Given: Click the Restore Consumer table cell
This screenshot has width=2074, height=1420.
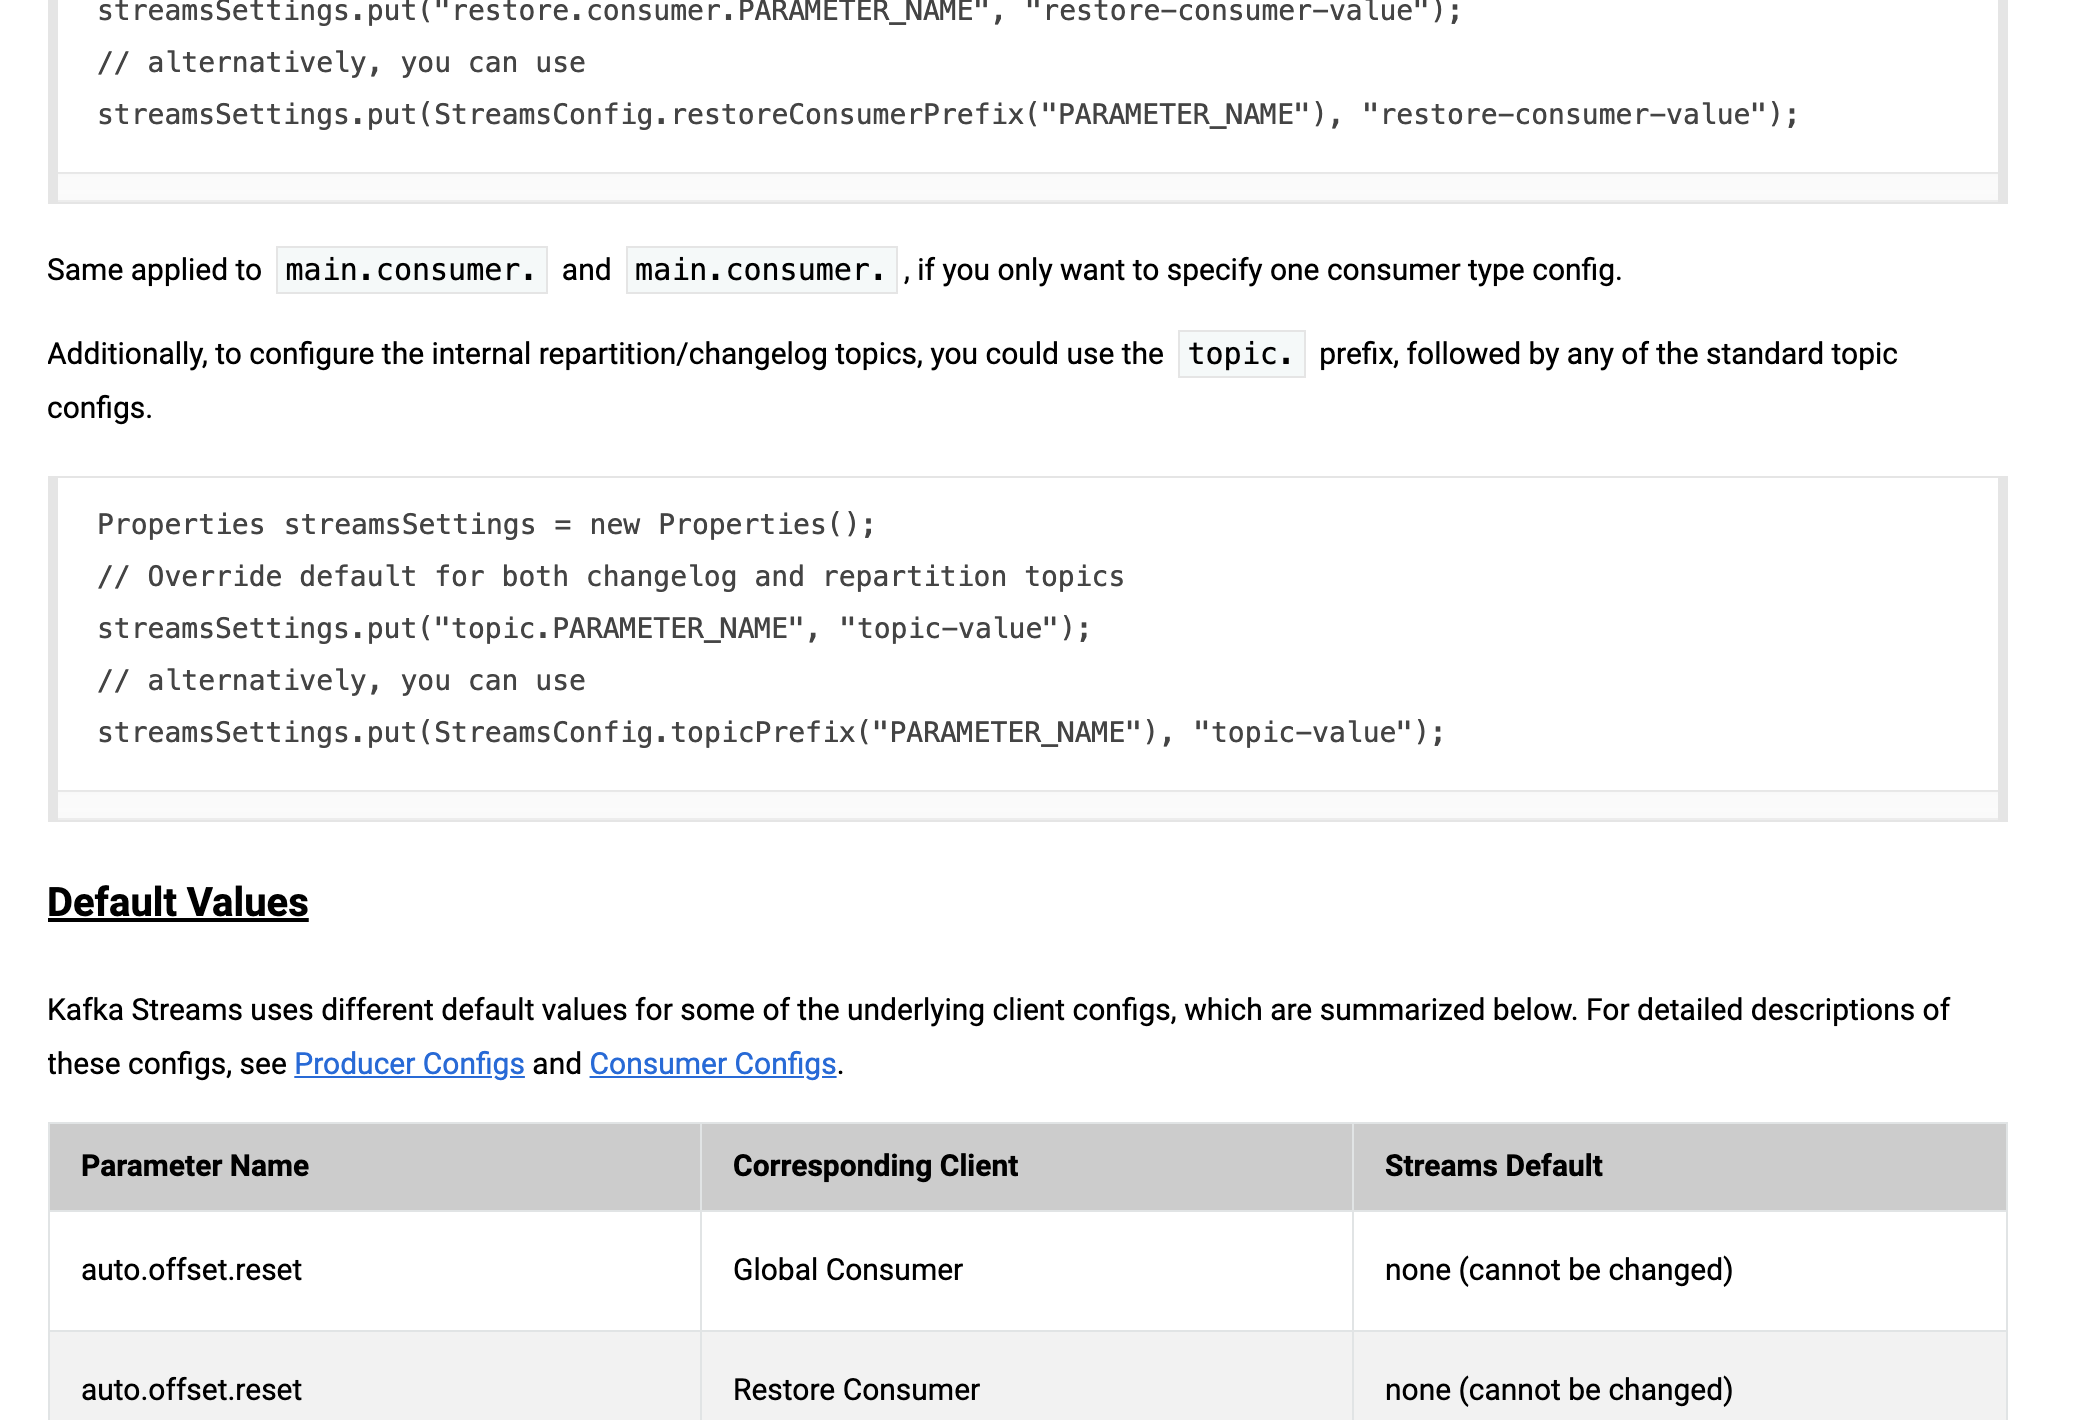Looking at the screenshot, I should [x=856, y=1390].
